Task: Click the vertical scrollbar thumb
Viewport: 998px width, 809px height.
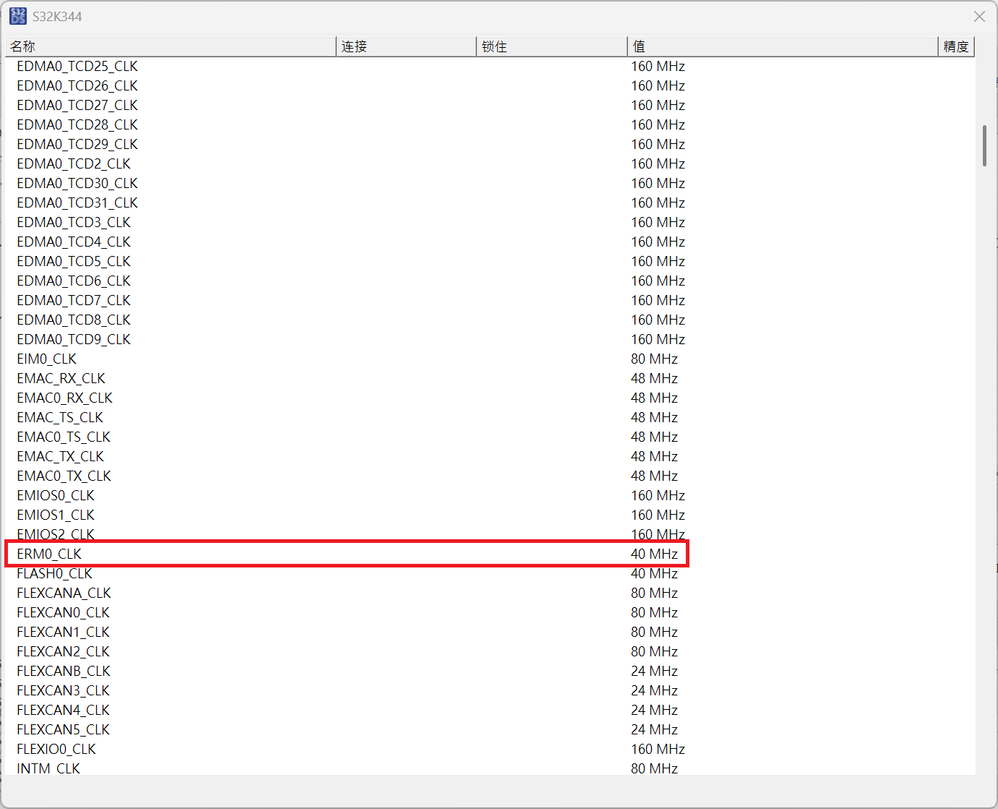Action: click(x=985, y=146)
